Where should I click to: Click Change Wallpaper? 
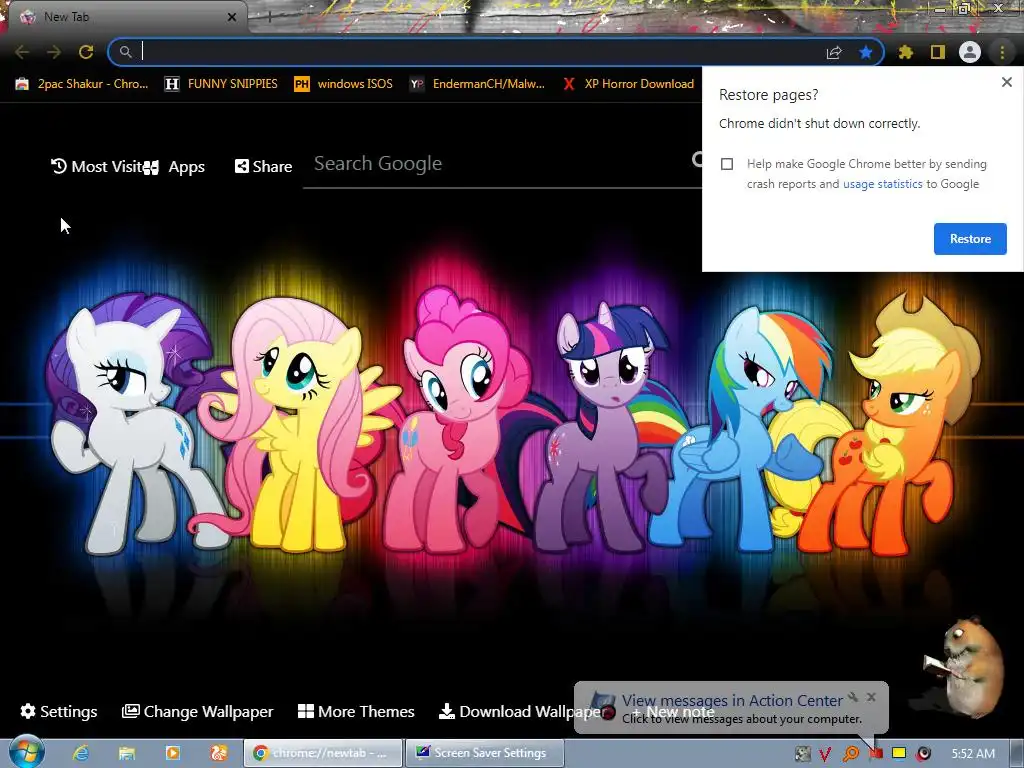click(198, 711)
